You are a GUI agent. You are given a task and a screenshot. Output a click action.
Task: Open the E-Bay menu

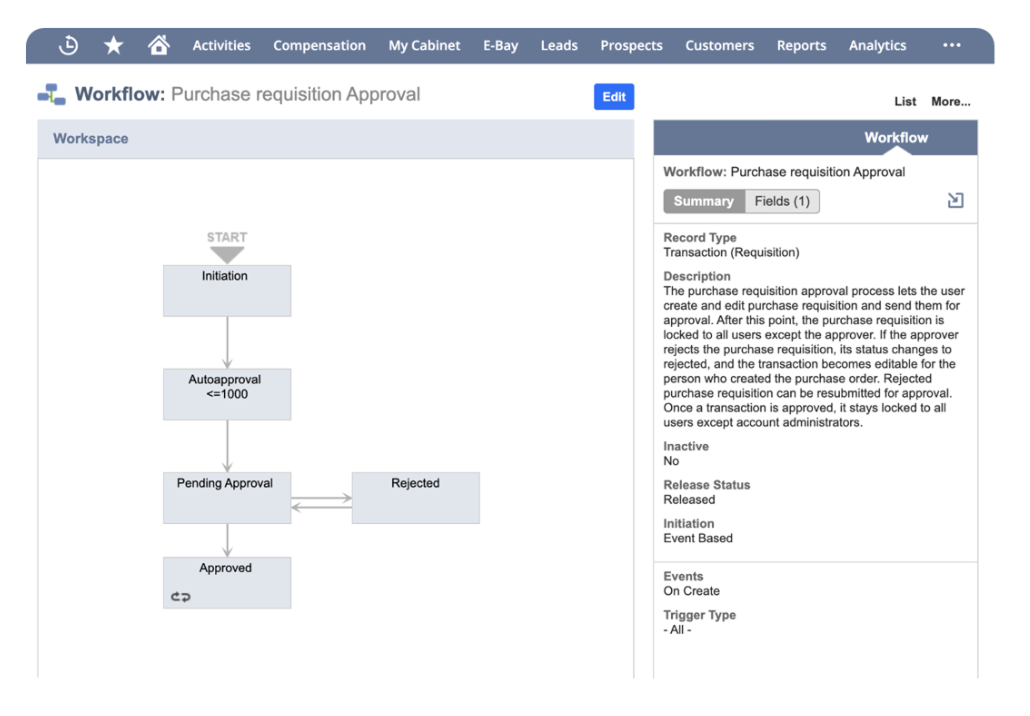point(501,45)
